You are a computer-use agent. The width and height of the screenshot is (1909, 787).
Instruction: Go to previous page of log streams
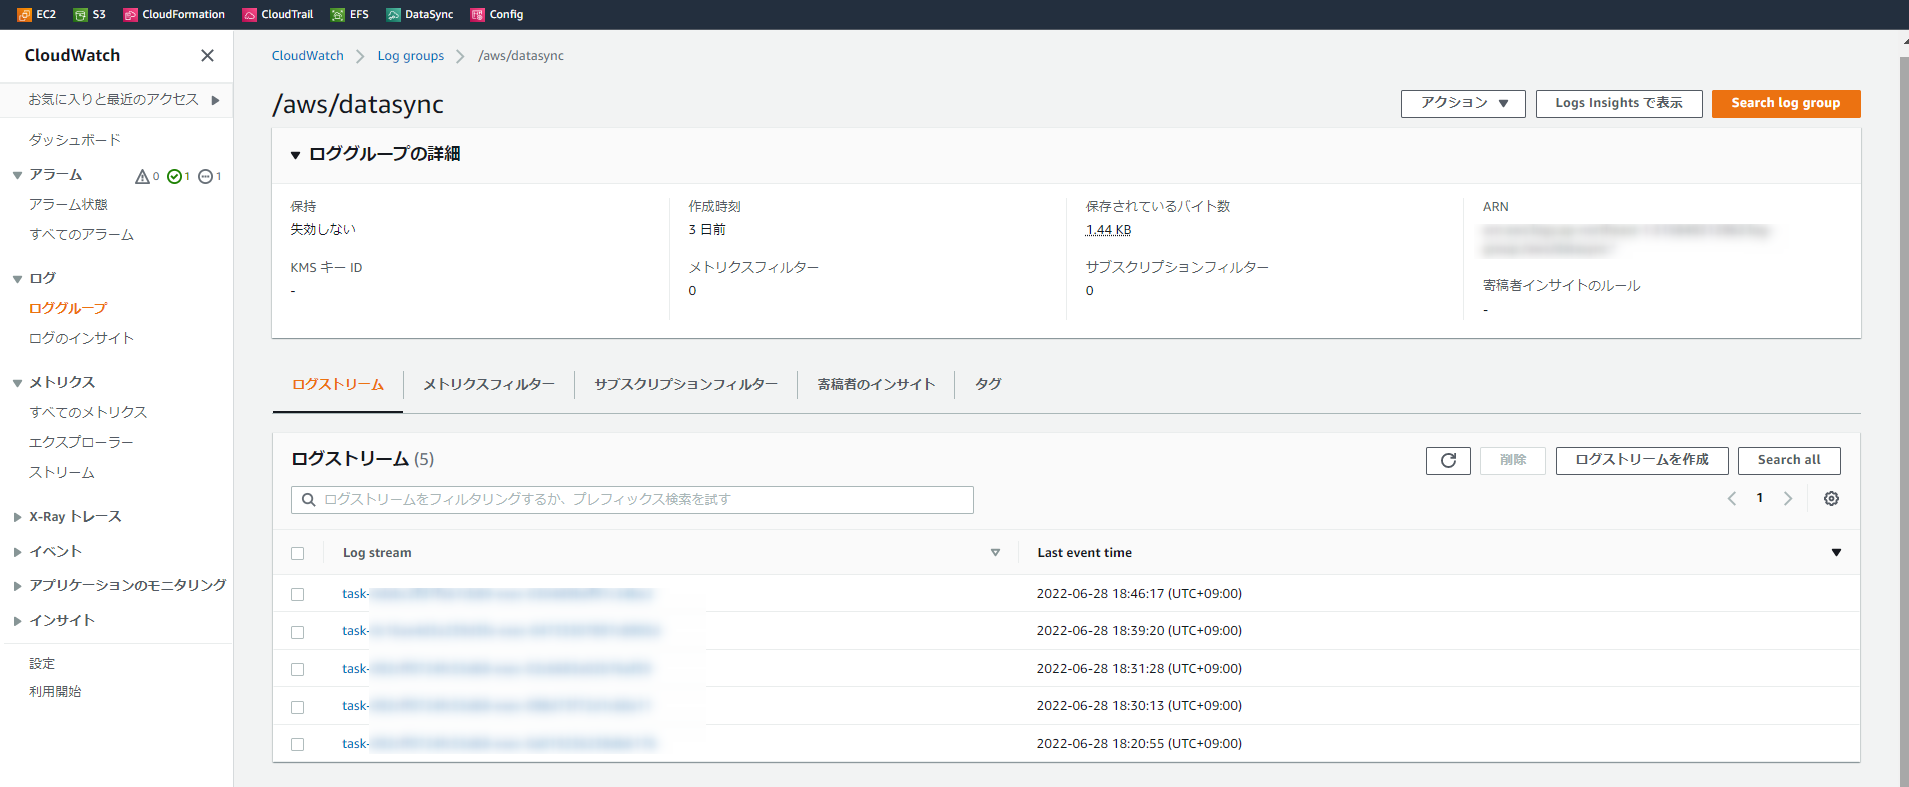click(1732, 498)
